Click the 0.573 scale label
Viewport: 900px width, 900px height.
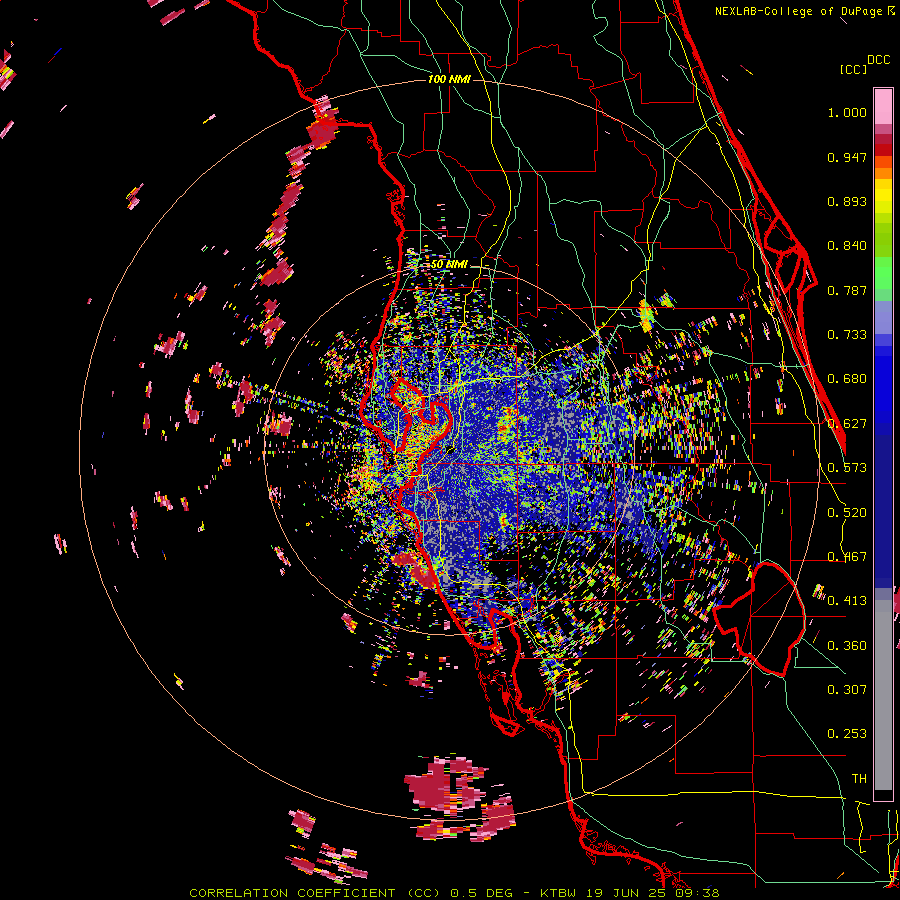click(847, 468)
